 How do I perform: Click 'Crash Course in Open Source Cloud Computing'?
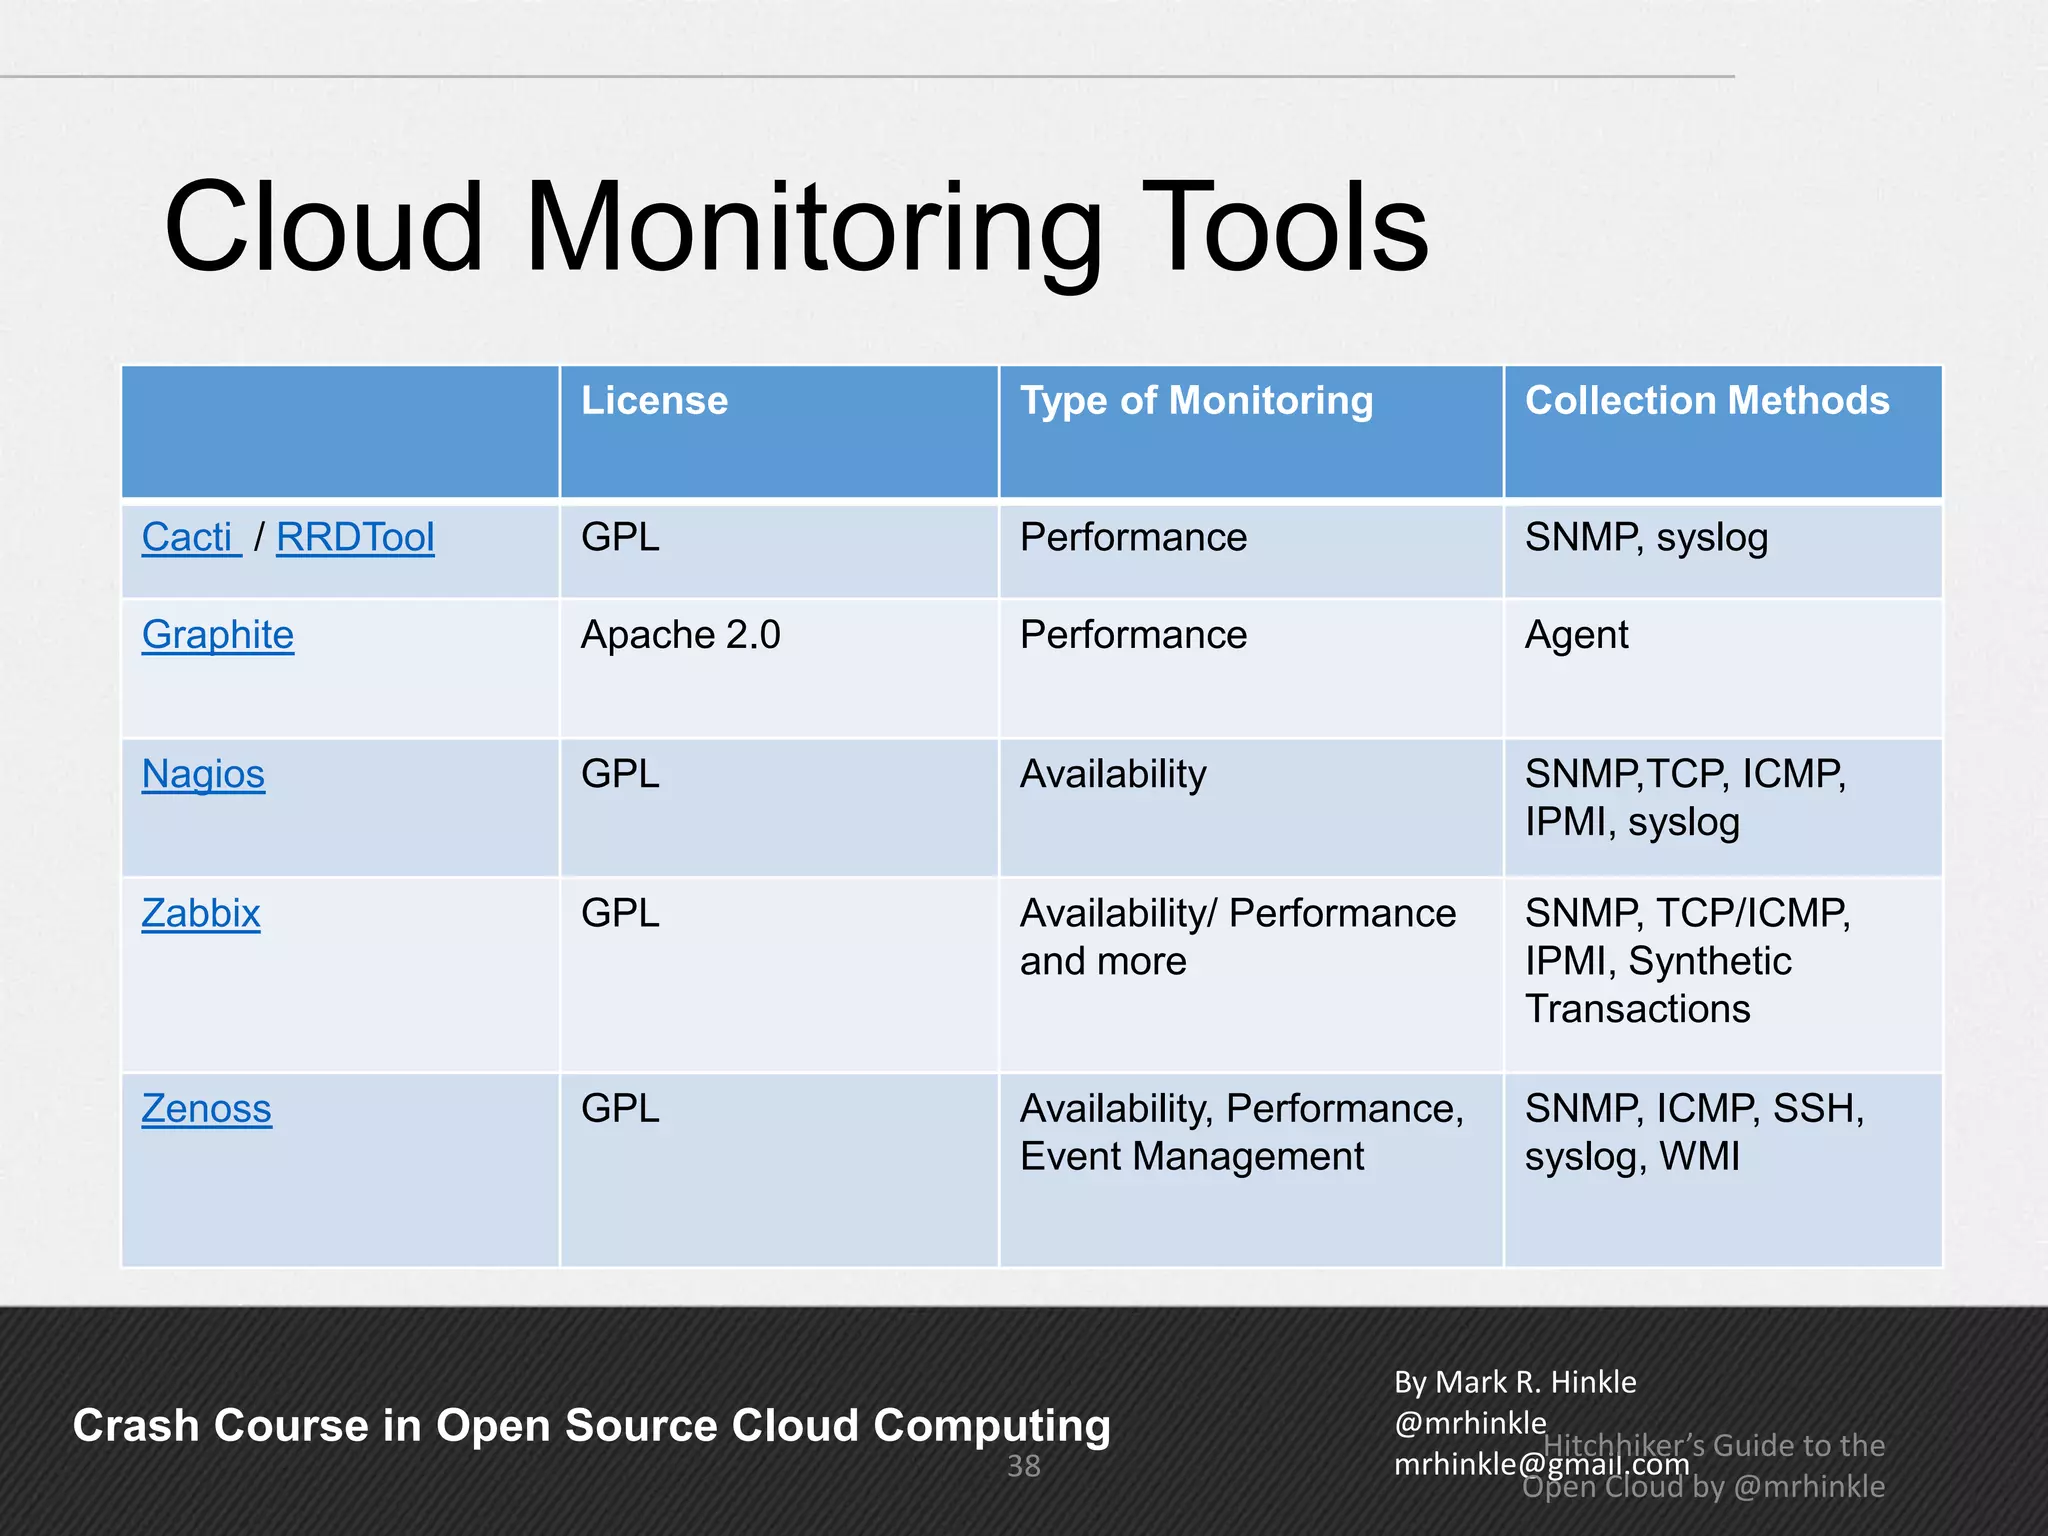pyautogui.click(x=591, y=1426)
